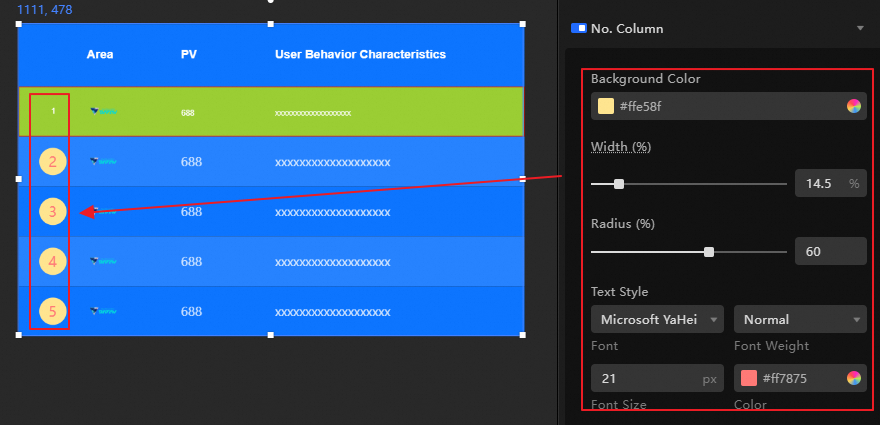Click the Background Color label
This screenshot has width=880, height=425.
(x=645, y=79)
